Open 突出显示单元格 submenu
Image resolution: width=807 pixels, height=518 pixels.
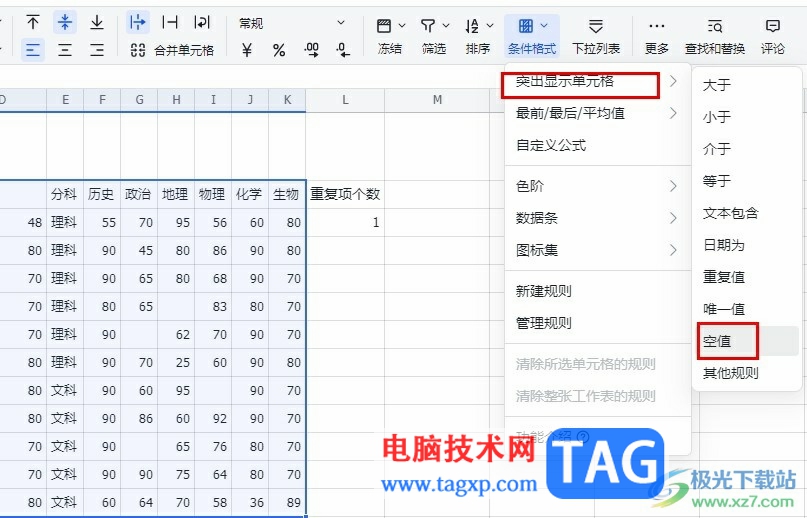(597, 81)
